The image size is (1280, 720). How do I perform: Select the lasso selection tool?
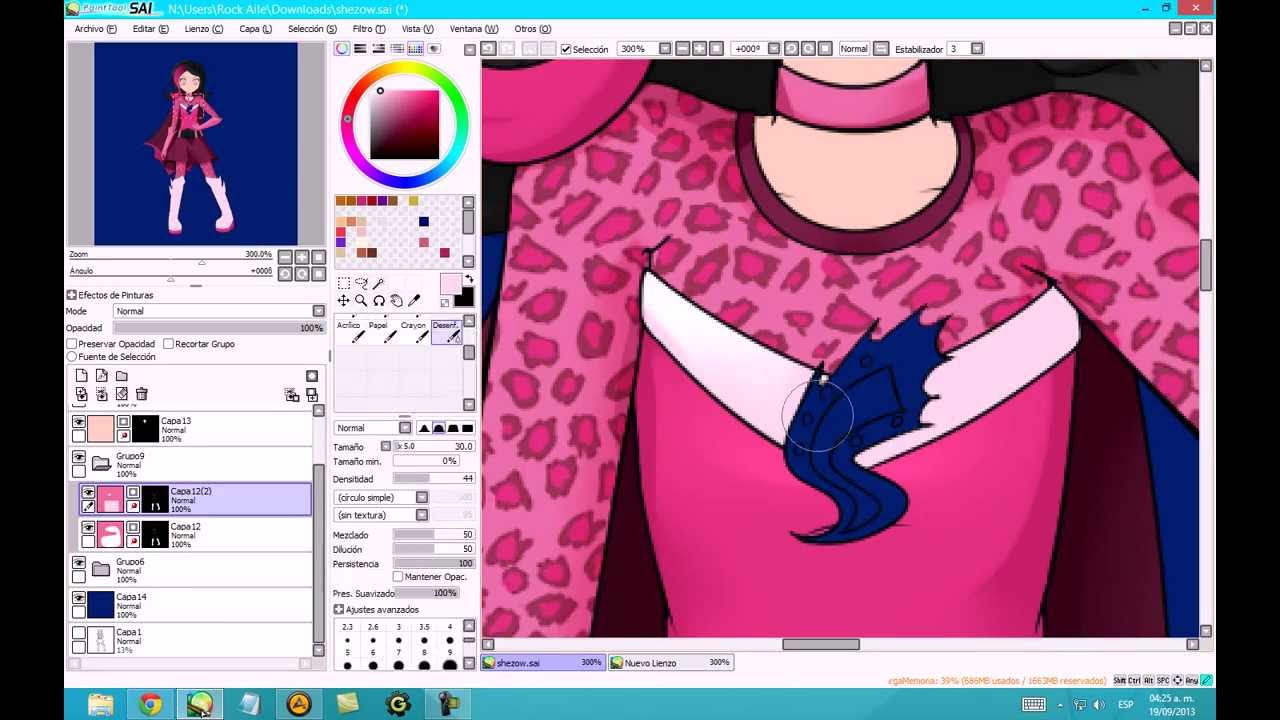(x=361, y=283)
